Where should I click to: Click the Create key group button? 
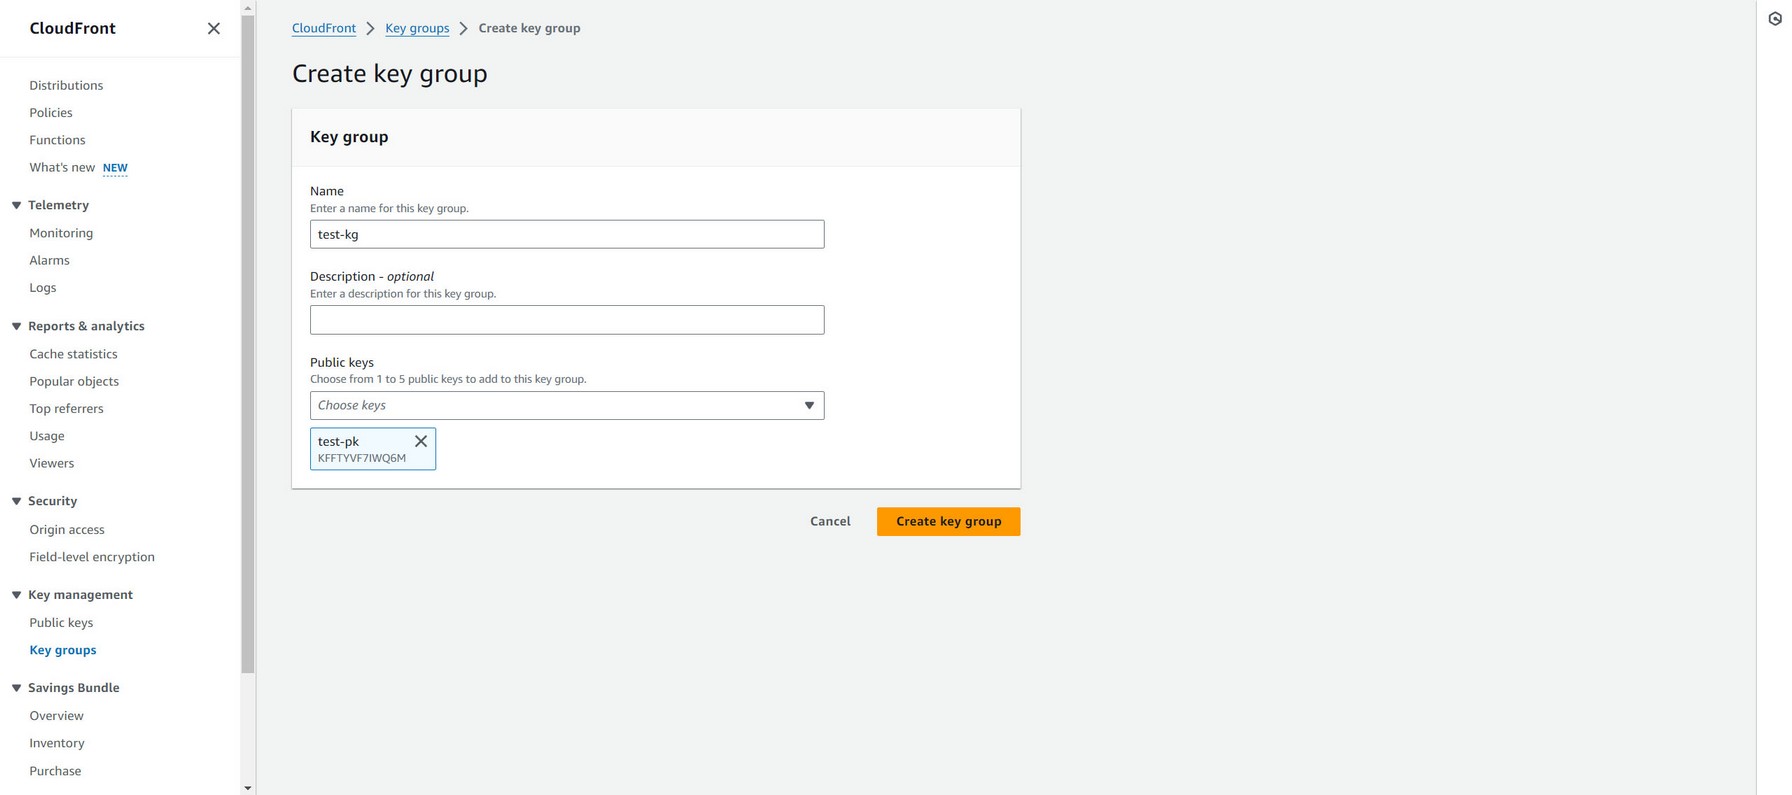click(x=948, y=521)
